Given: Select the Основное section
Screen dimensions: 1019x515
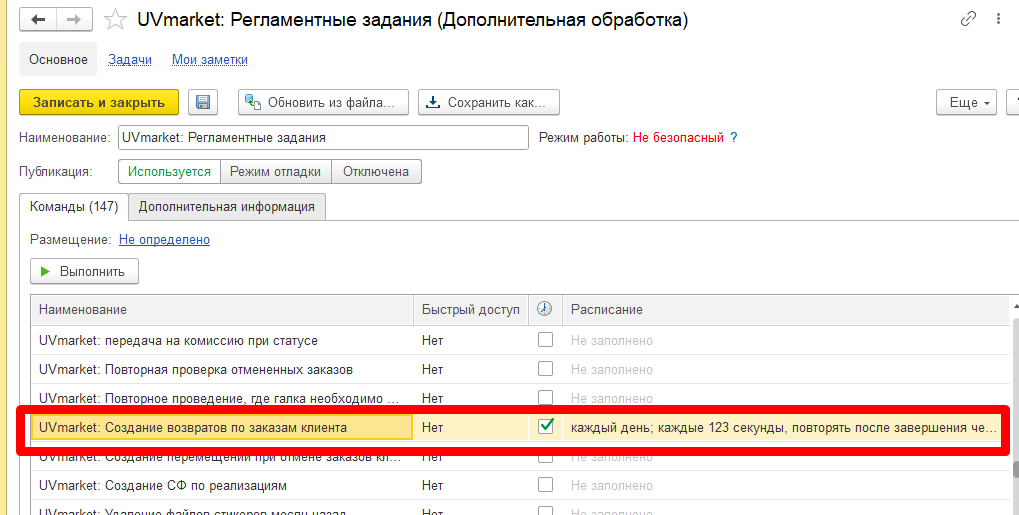Looking at the screenshot, I should pyautogui.click(x=58, y=59).
